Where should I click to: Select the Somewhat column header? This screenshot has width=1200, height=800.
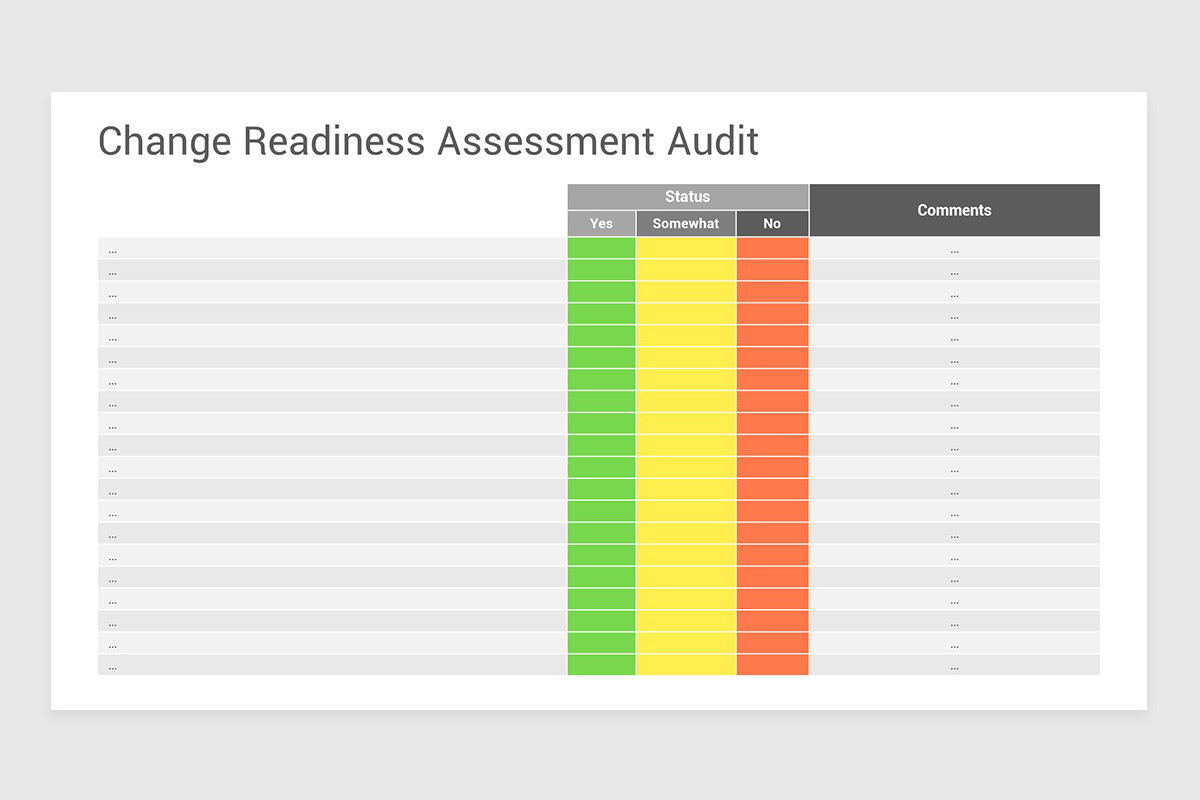point(686,223)
